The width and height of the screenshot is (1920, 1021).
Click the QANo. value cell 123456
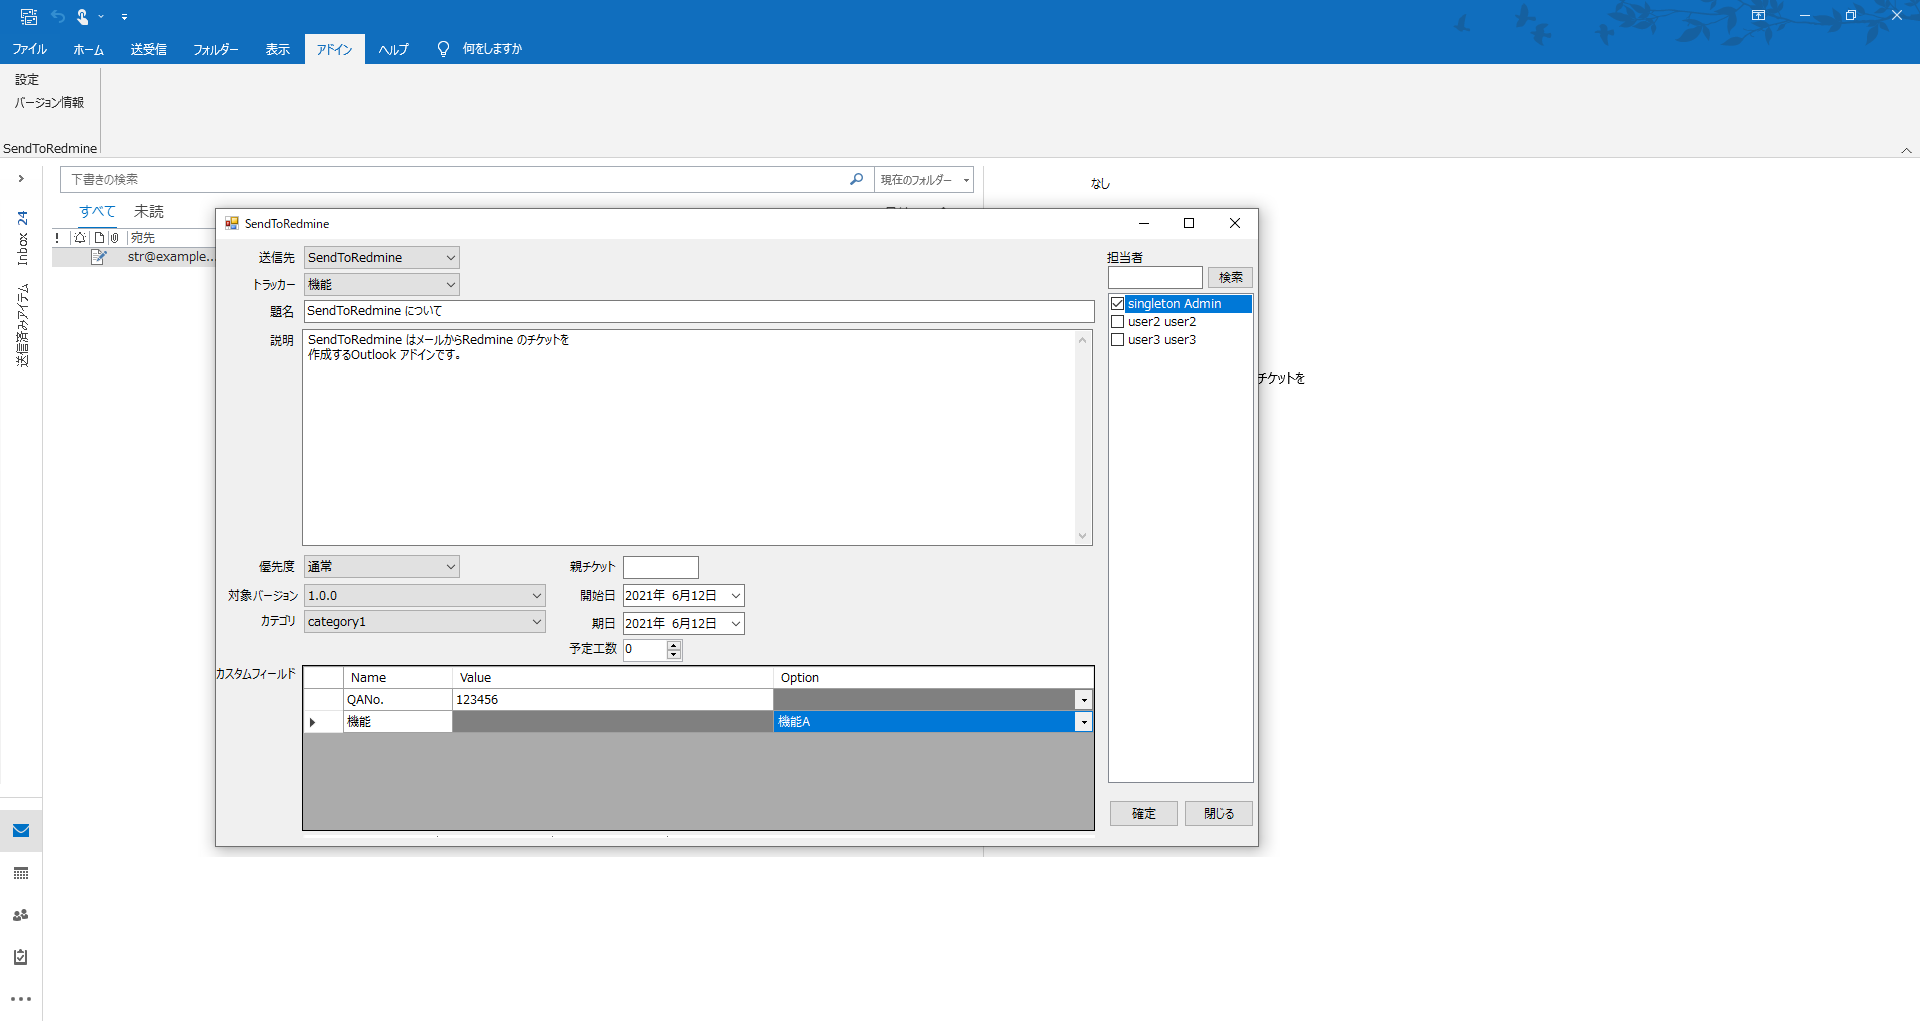coord(613,700)
